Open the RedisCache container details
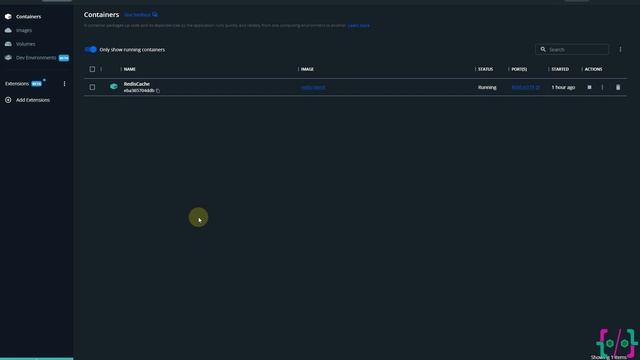Image resolution: width=640 pixels, height=360 pixels. [137, 84]
